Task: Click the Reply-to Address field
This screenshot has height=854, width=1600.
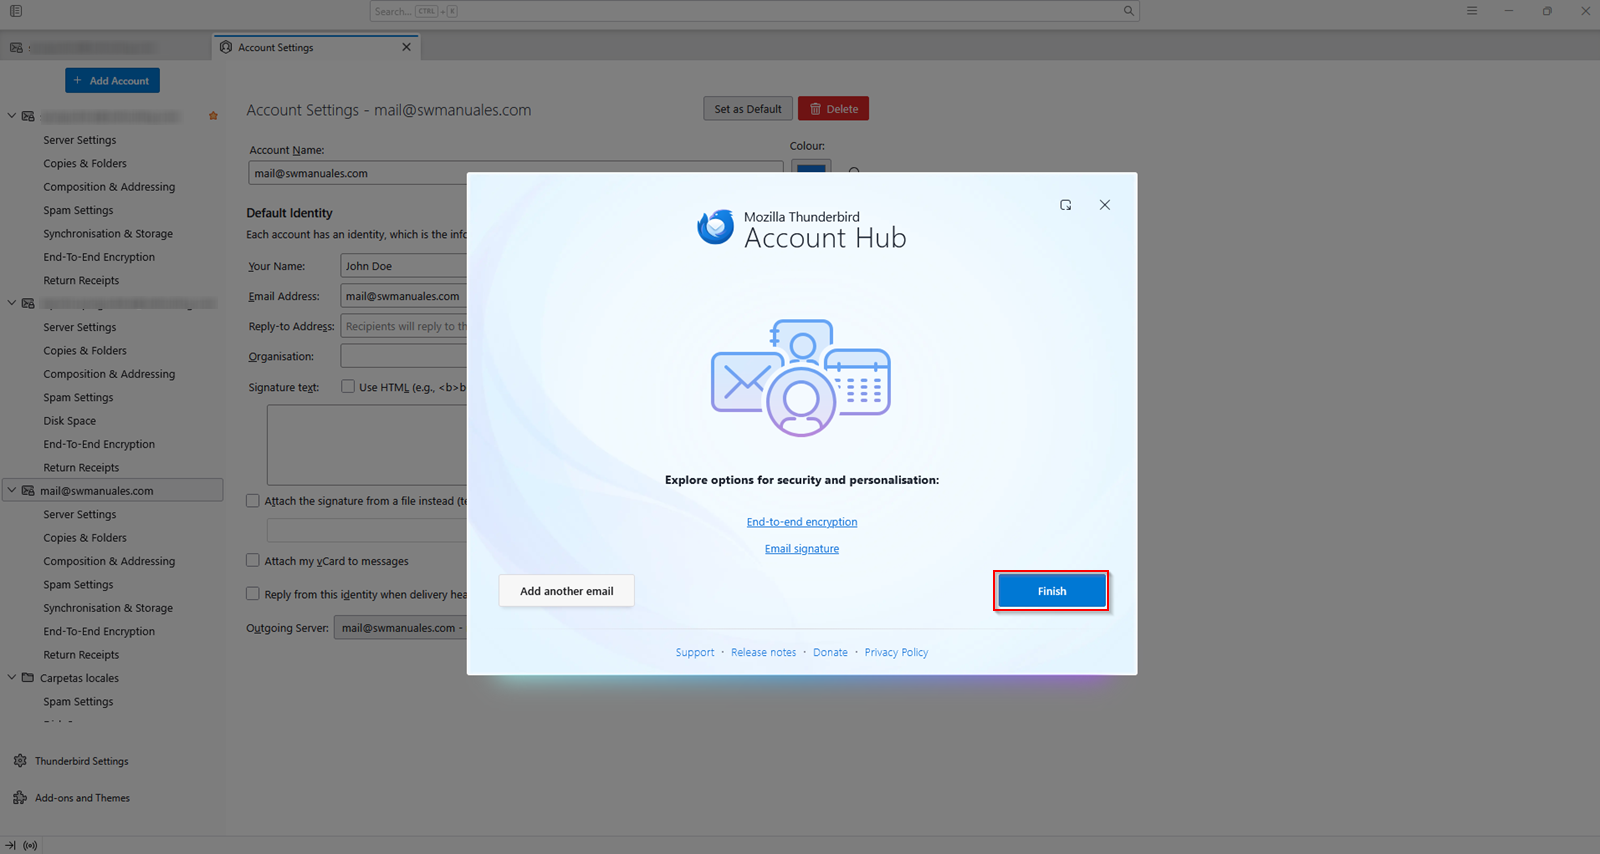Action: [404, 326]
